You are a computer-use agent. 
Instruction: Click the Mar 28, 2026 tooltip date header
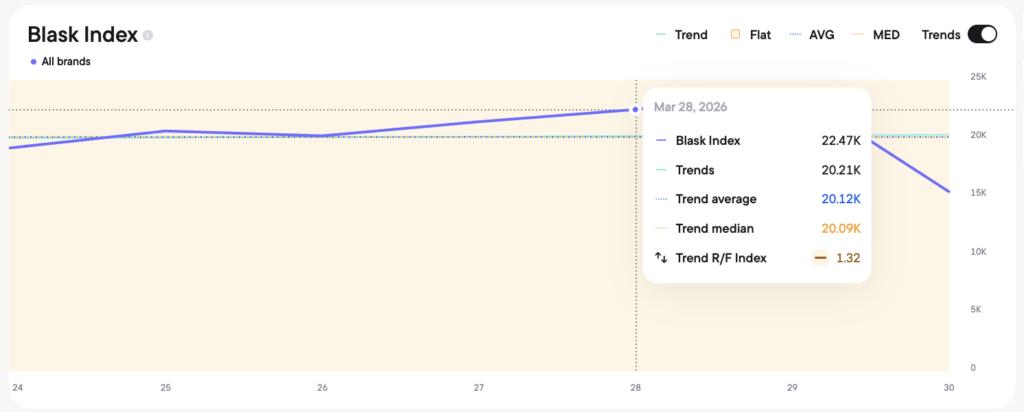click(x=690, y=107)
